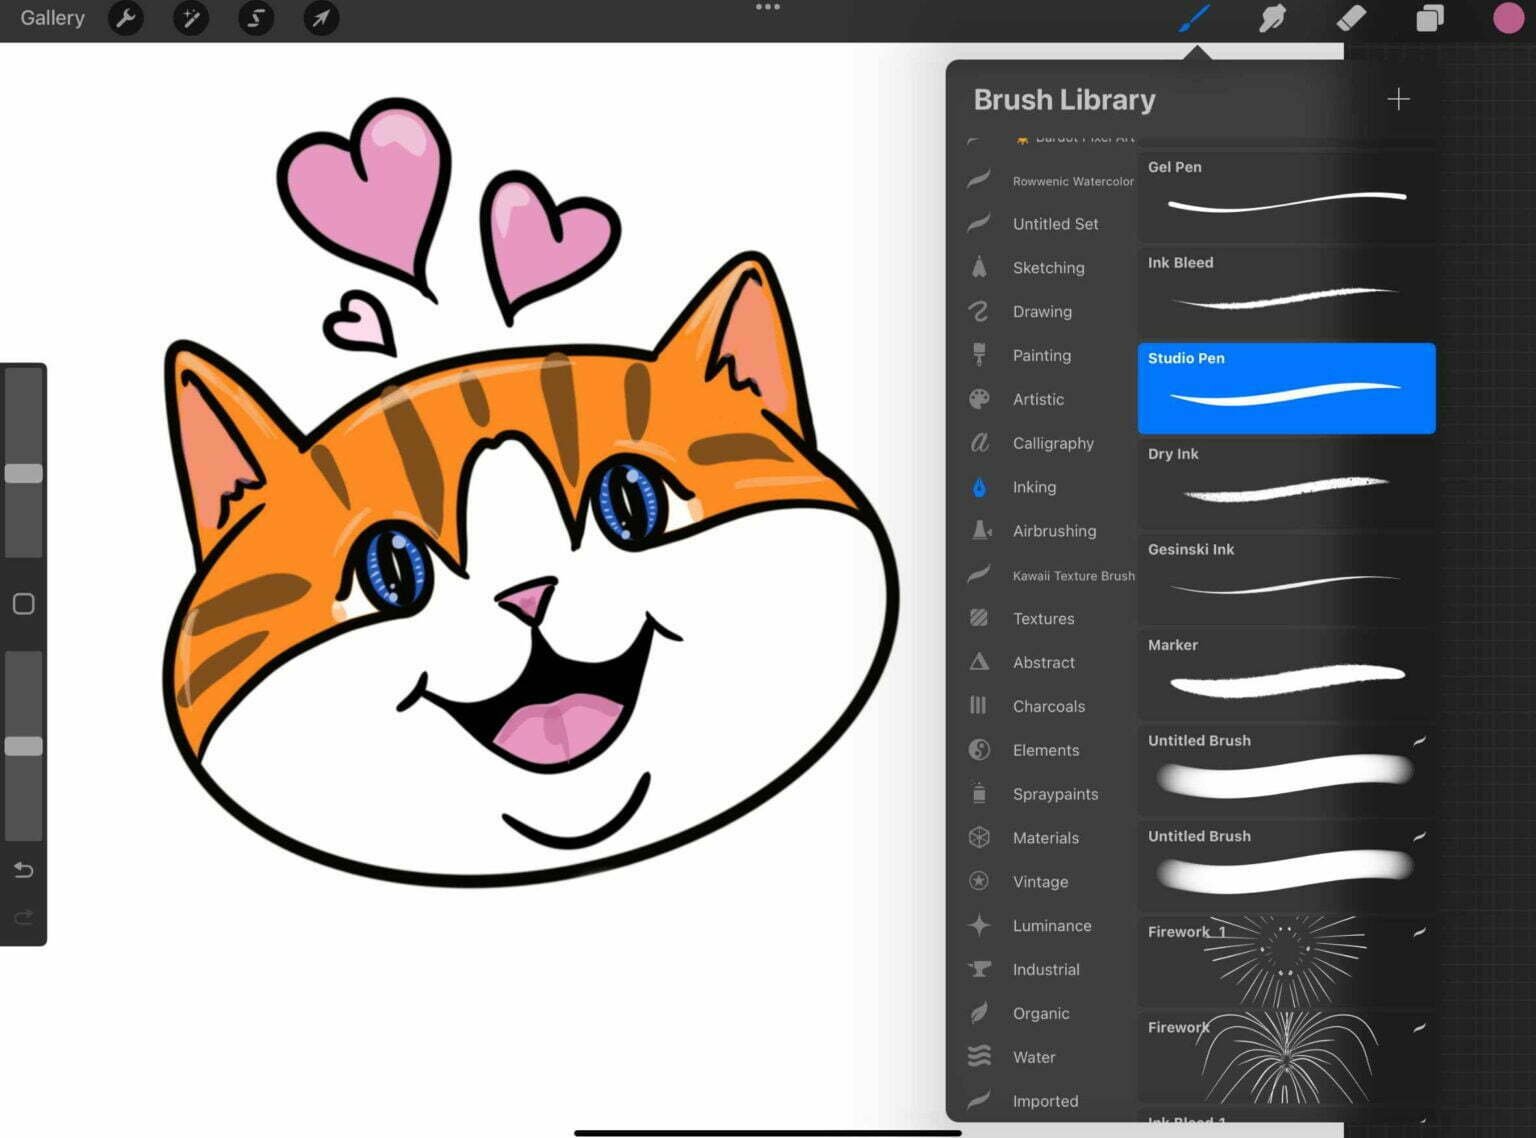1536x1138 pixels.
Task: Open the Layers panel
Action: [x=1428, y=18]
